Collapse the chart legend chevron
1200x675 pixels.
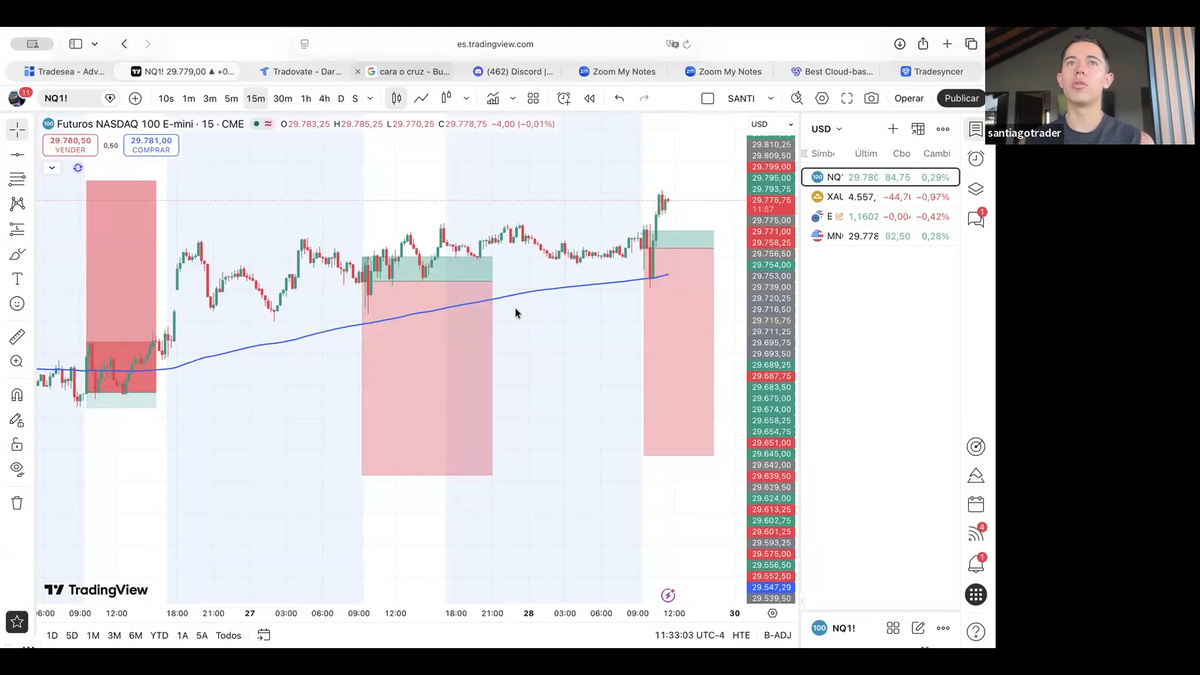point(51,167)
